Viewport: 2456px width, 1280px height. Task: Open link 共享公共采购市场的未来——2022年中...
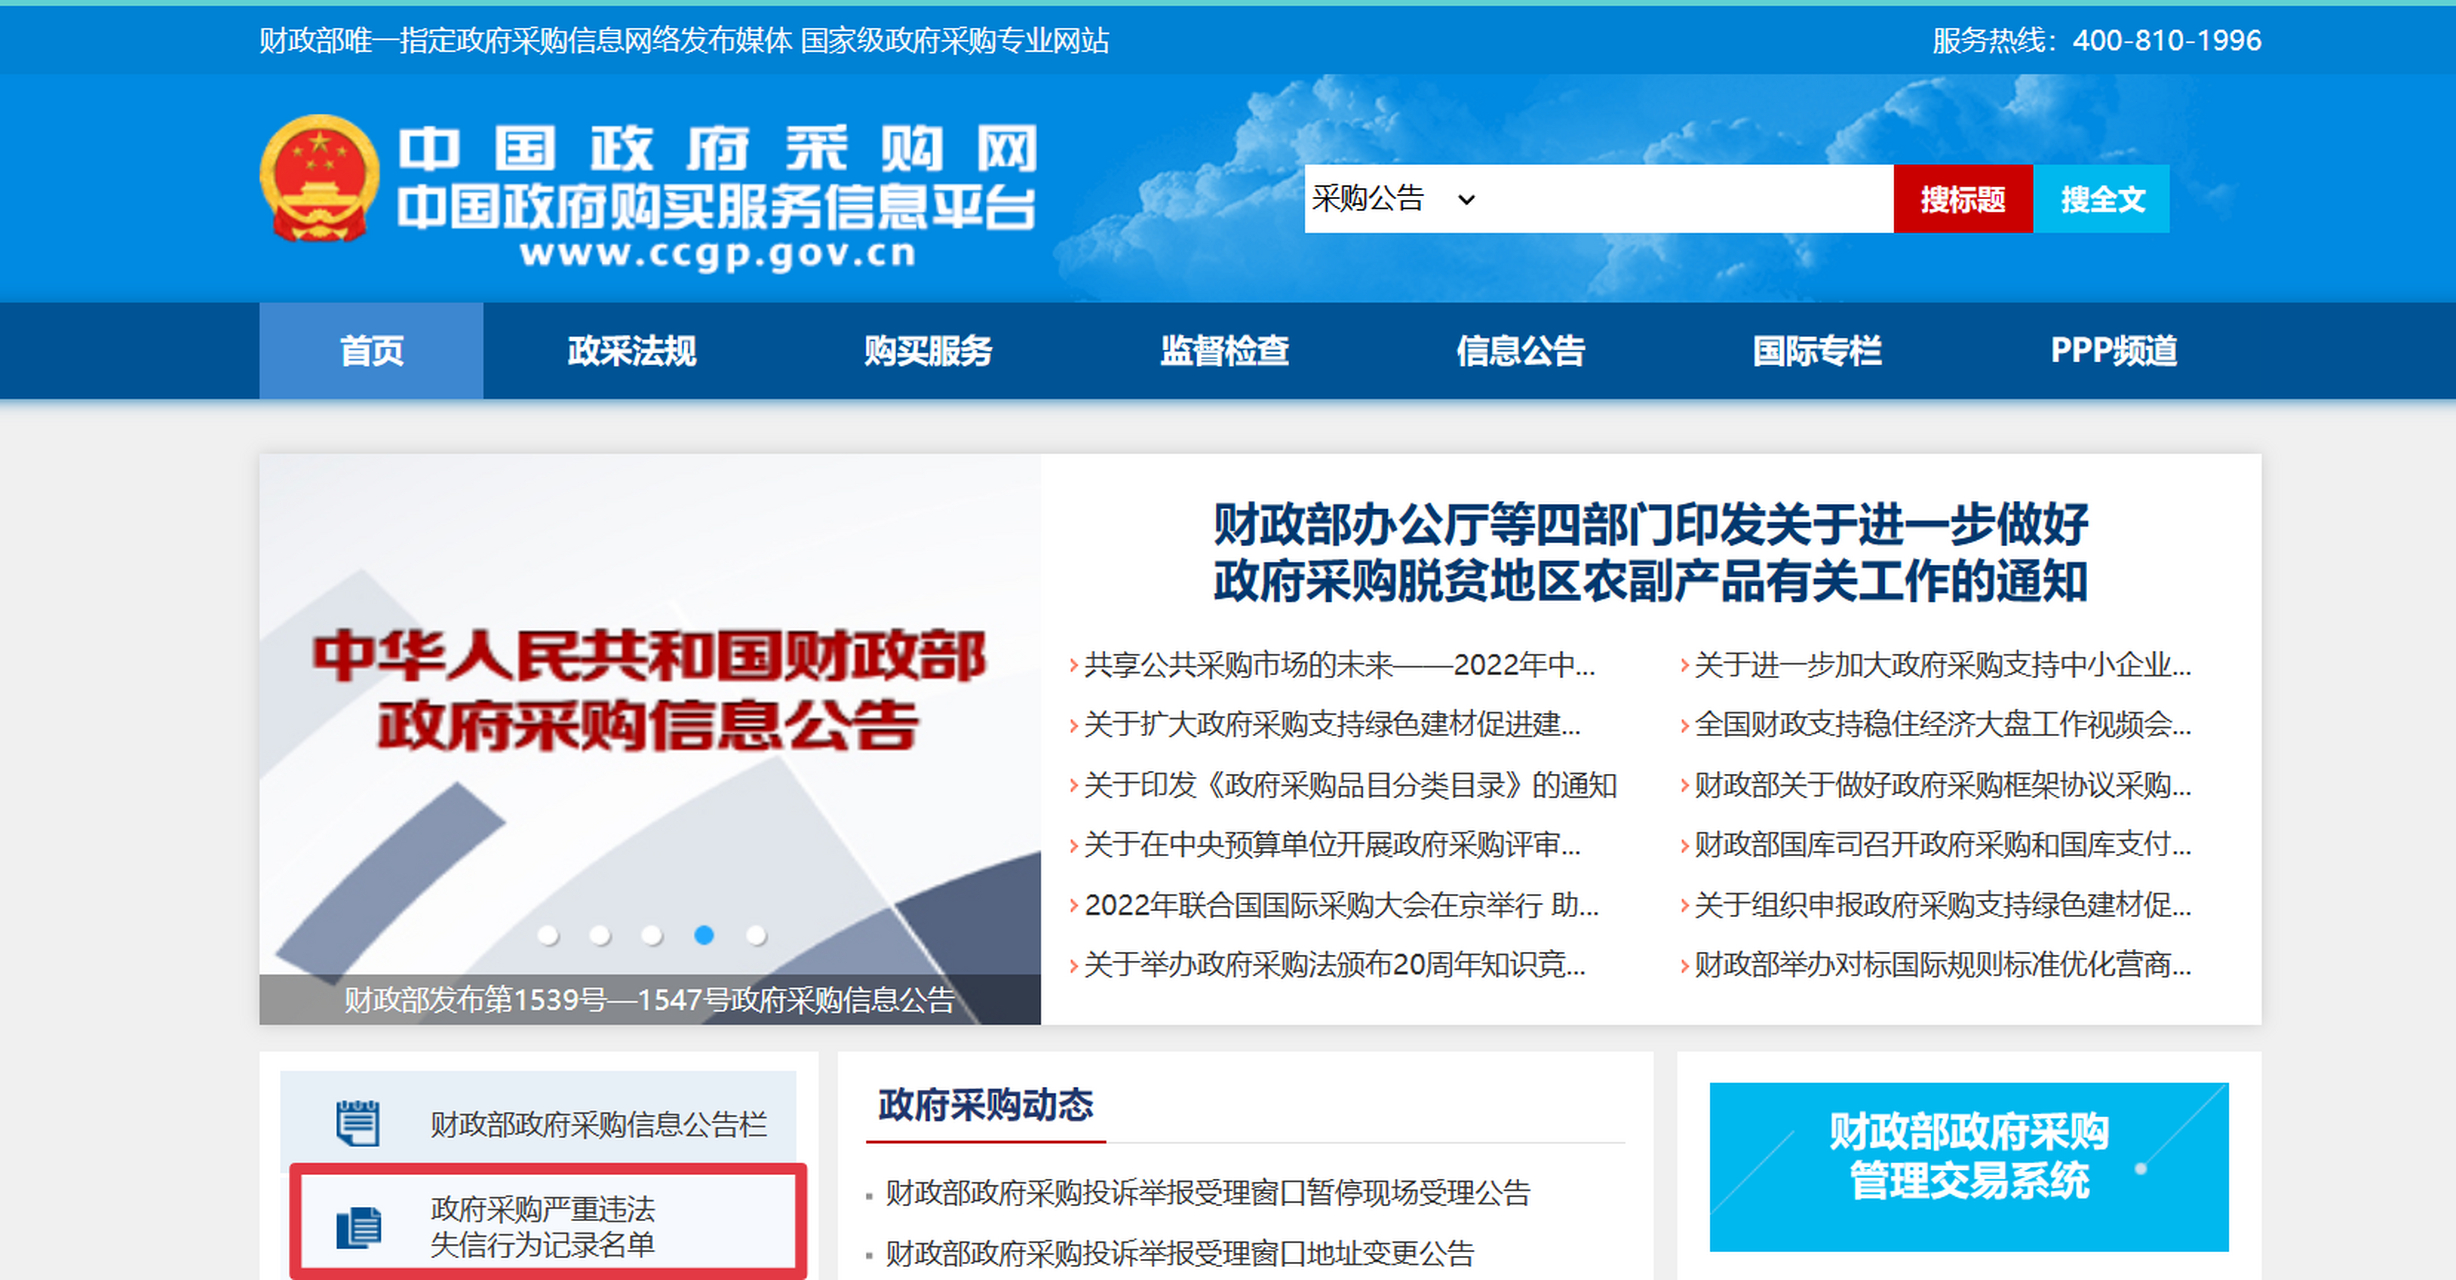click(1339, 665)
